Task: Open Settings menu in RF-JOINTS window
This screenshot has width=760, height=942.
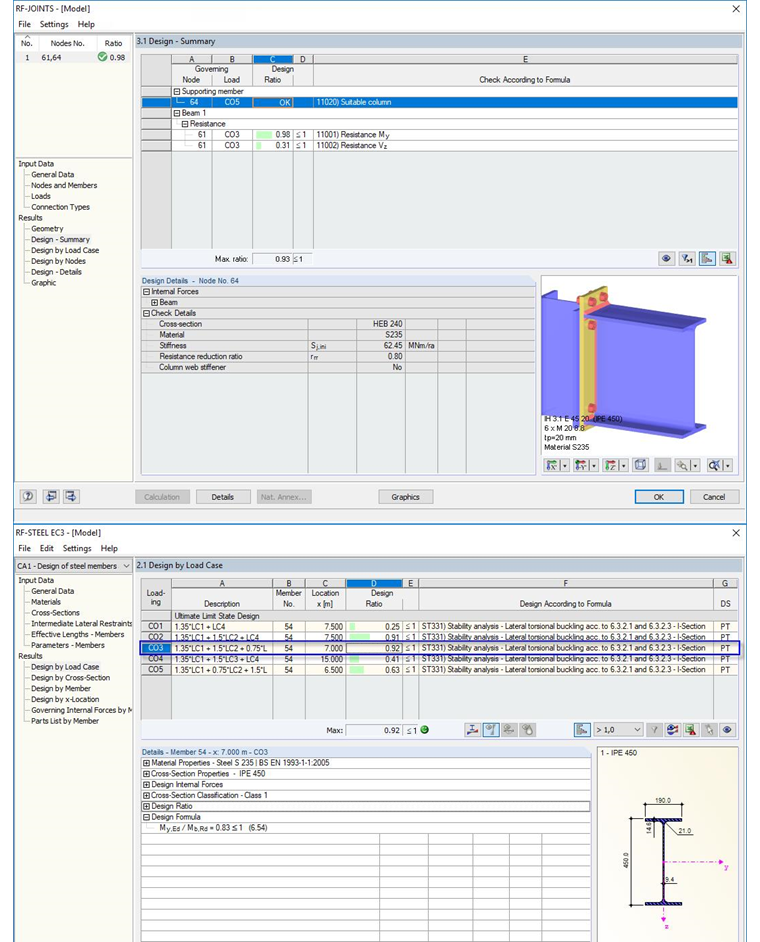Action: tap(54, 24)
